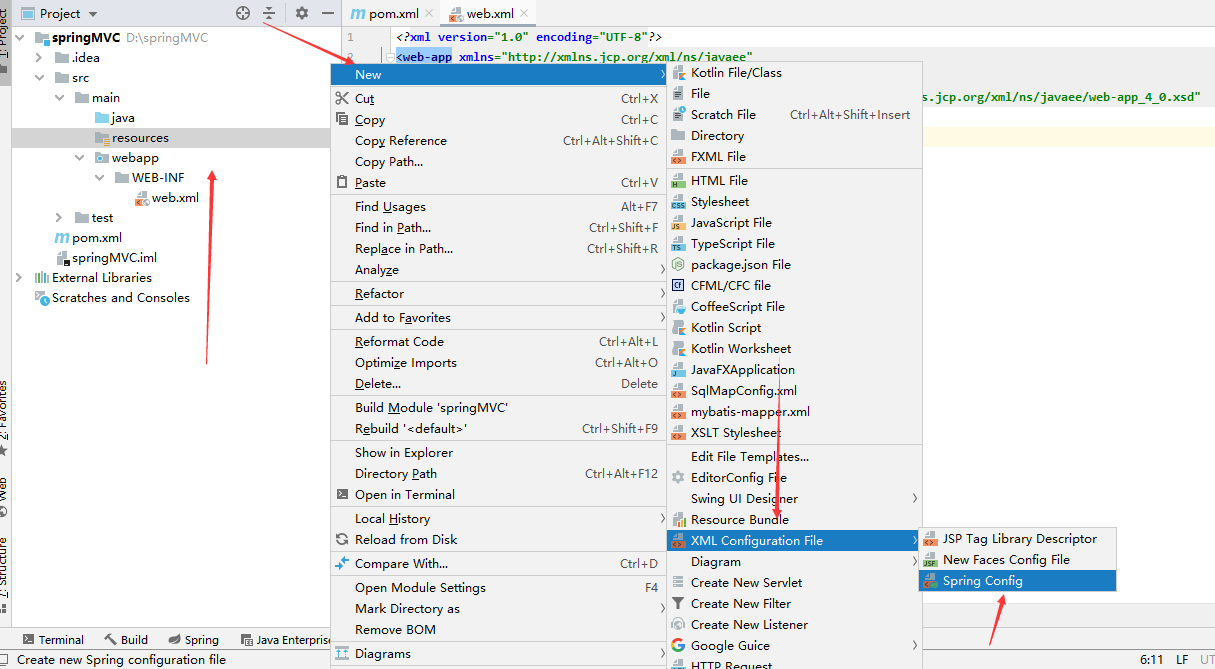Open the Diagrams submenu at bottom

pyautogui.click(x=498, y=654)
